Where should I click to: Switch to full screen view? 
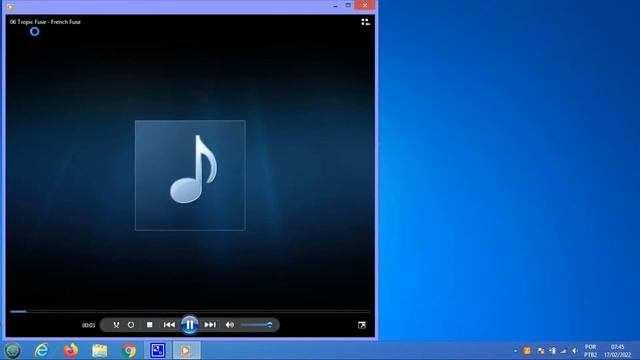pyautogui.click(x=362, y=325)
